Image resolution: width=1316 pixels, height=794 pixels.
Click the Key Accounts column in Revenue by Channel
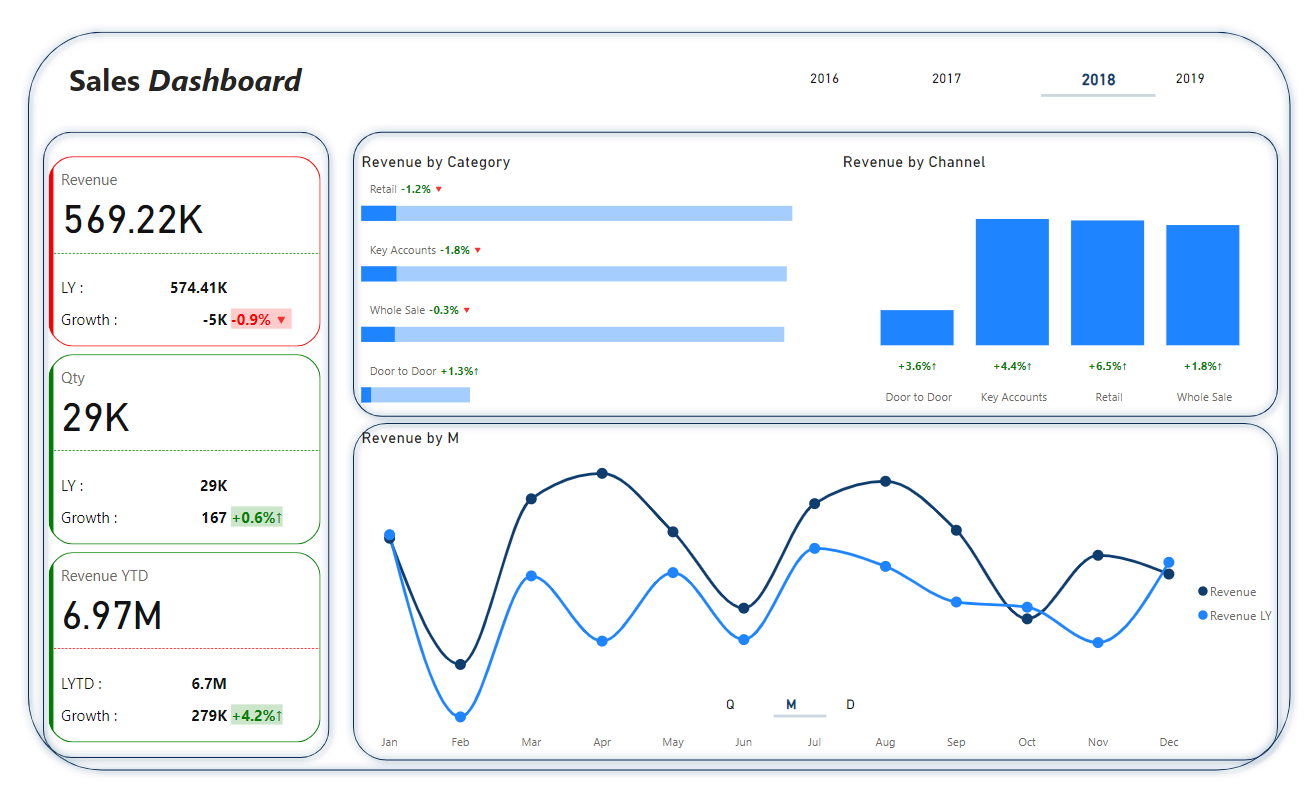[x=1012, y=282]
